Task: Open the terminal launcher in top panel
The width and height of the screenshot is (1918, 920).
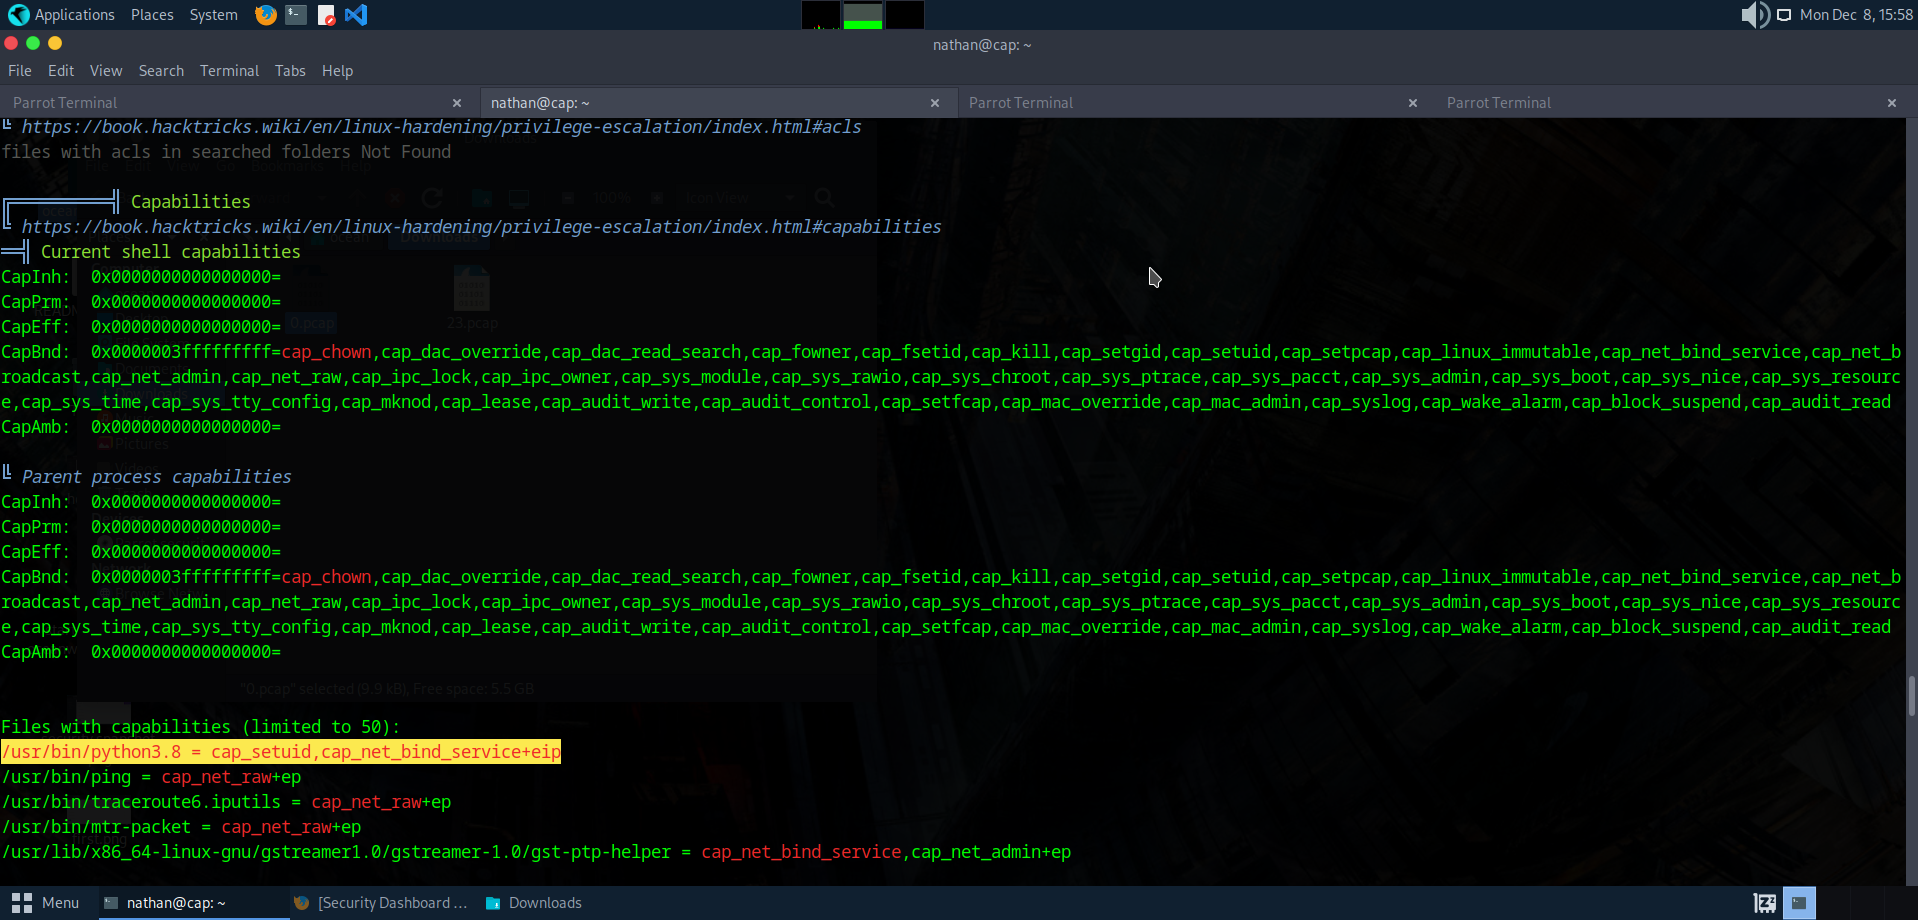Action: click(x=295, y=15)
